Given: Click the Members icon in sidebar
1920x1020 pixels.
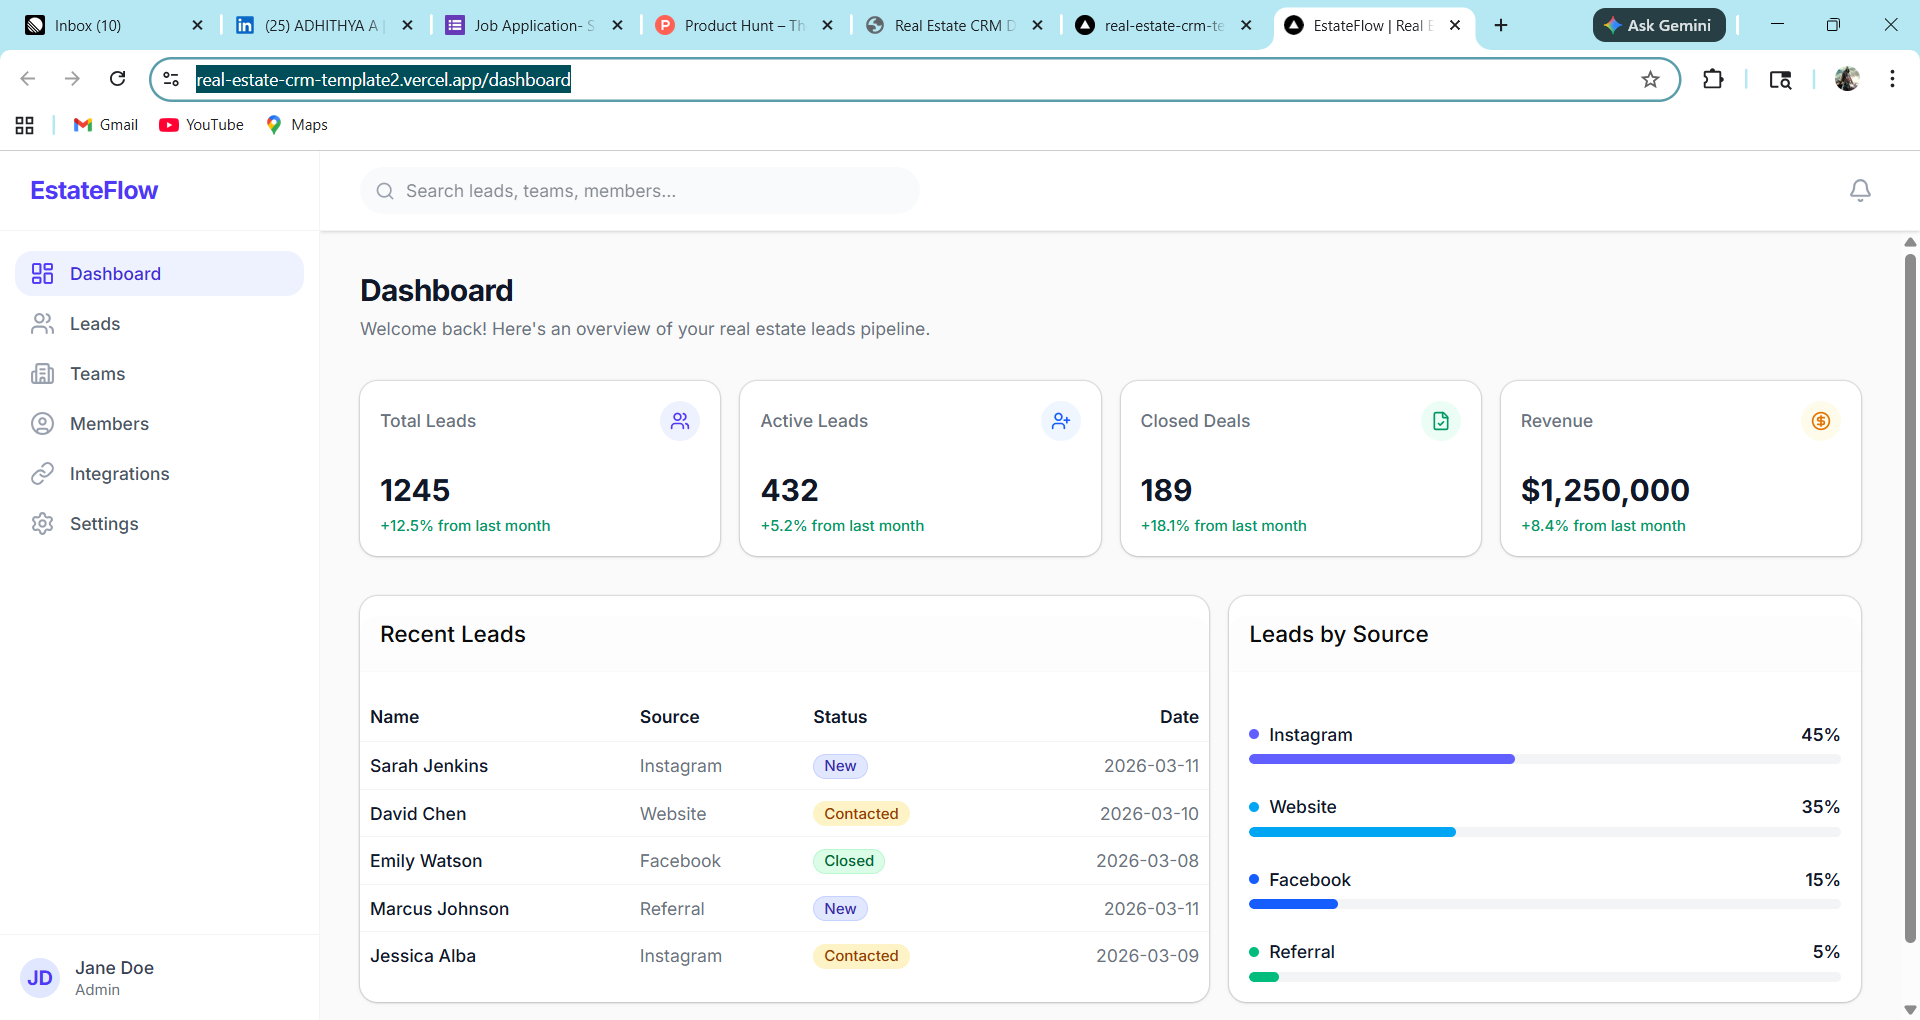Looking at the screenshot, I should (42, 423).
